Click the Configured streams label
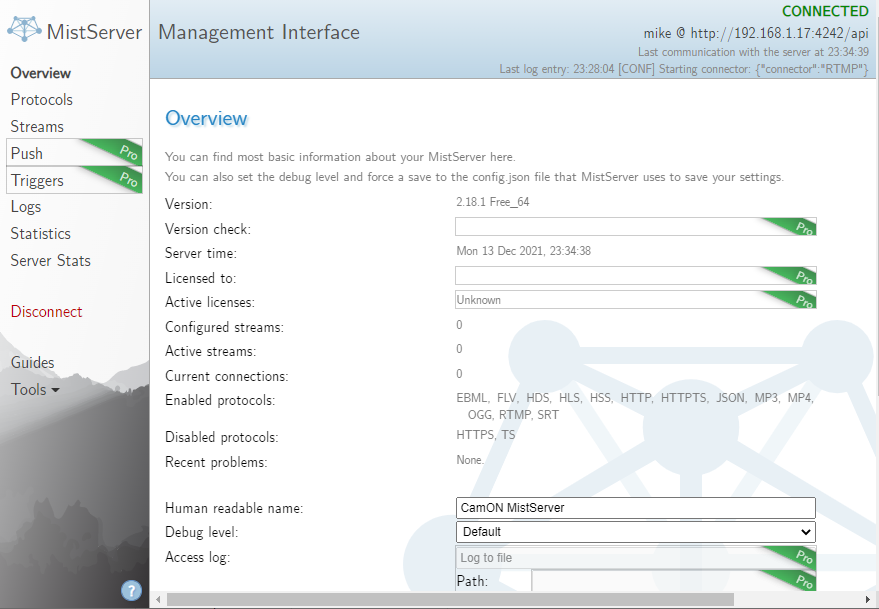Screen dimensions: 879x609 [x=224, y=327]
